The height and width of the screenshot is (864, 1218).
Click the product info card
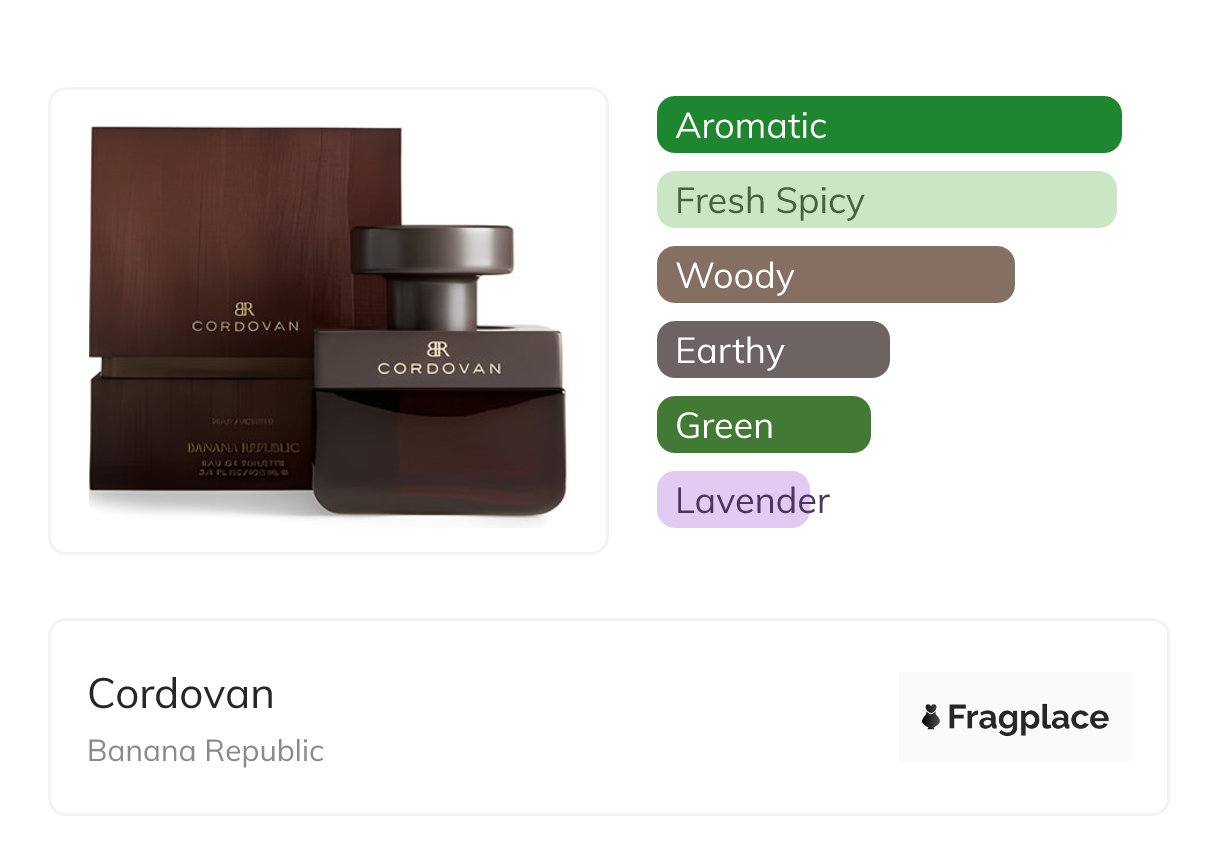click(609, 717)
